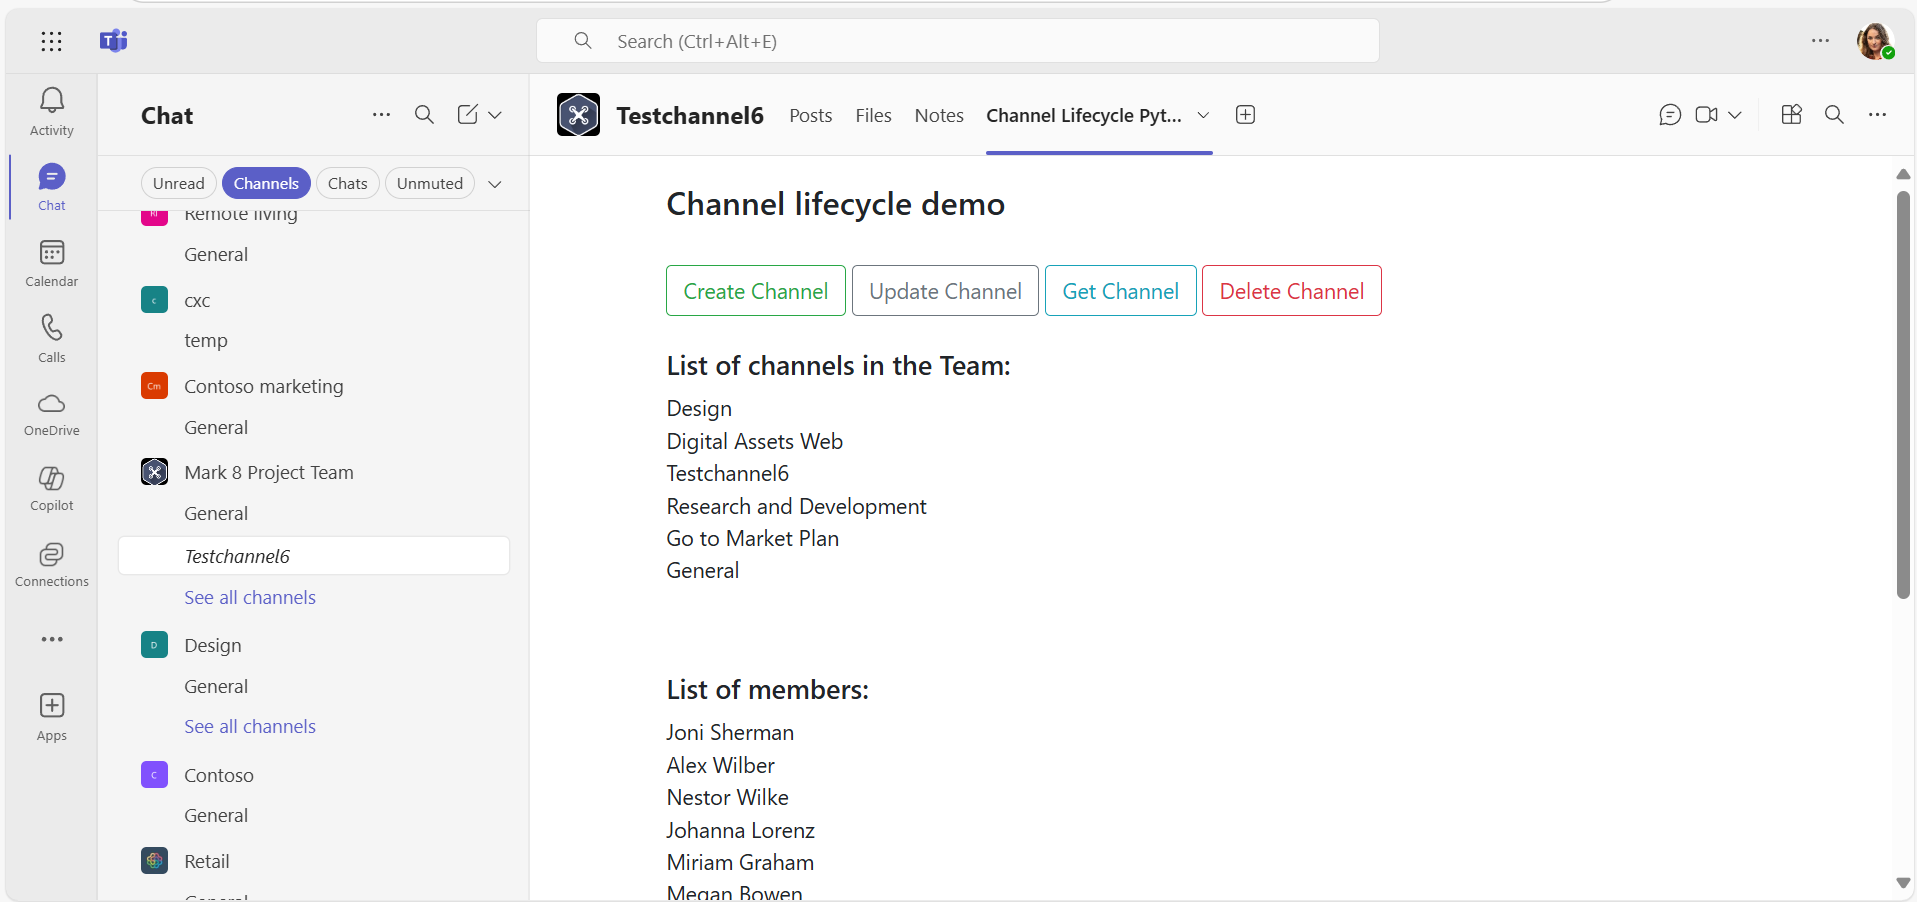Image resolution: width=1917 pixels, height=902 pixels.
Task: Click the Create Channel button
Action: [756, 291]
